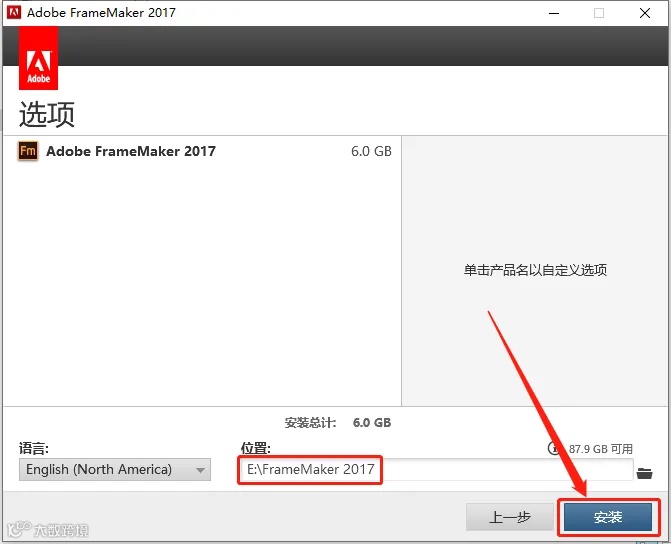This screenshot has width=671, height=544.
Task: Click the 安装总计 total size label
Action: pos(310,423)
